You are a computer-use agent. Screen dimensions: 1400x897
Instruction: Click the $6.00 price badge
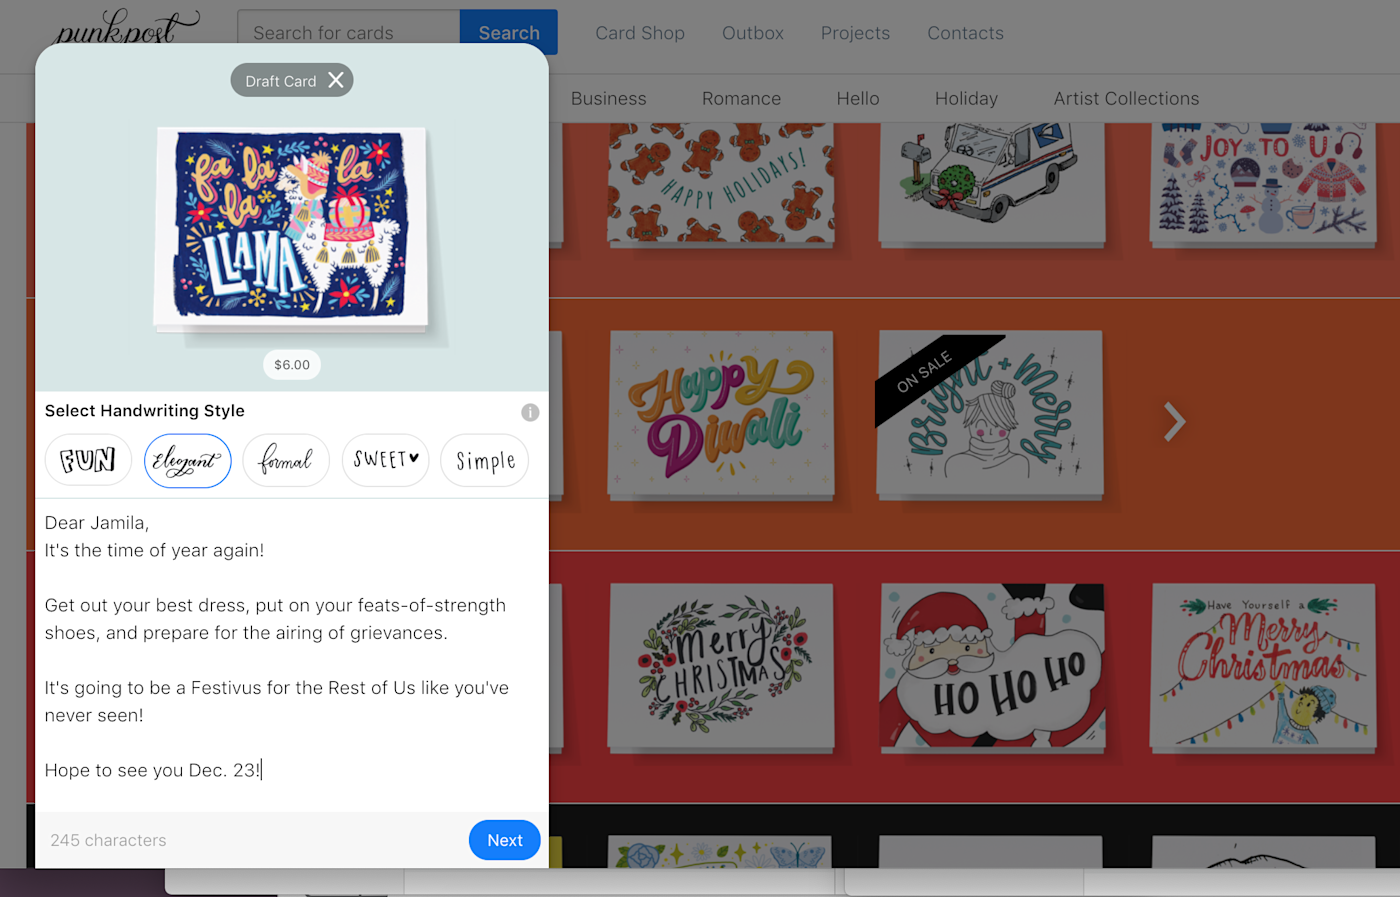point(291,364)
